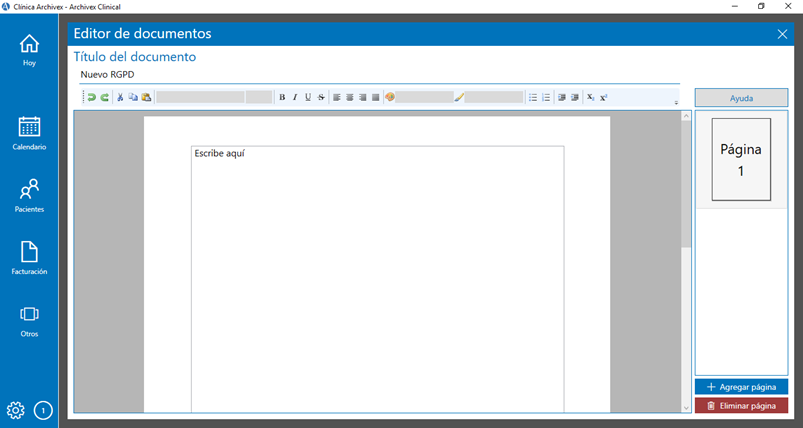Click the Eliminar página button
803x428 pixels.
pos(741,406)
